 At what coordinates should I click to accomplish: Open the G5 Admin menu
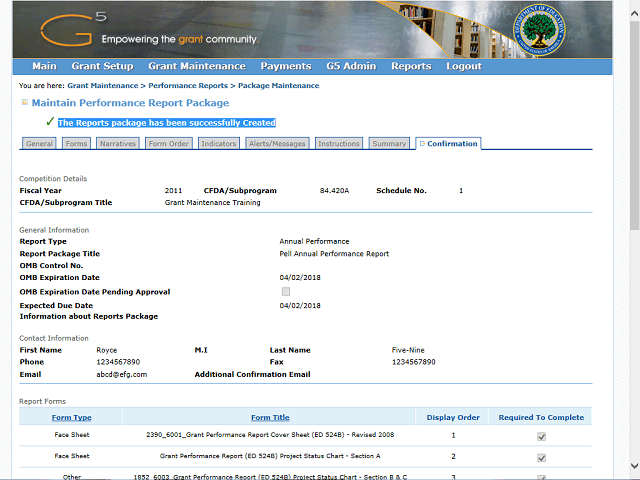pos(351,66)
